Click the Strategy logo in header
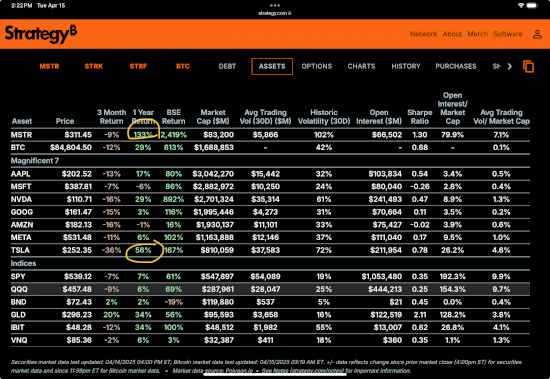 click(41, 34)
